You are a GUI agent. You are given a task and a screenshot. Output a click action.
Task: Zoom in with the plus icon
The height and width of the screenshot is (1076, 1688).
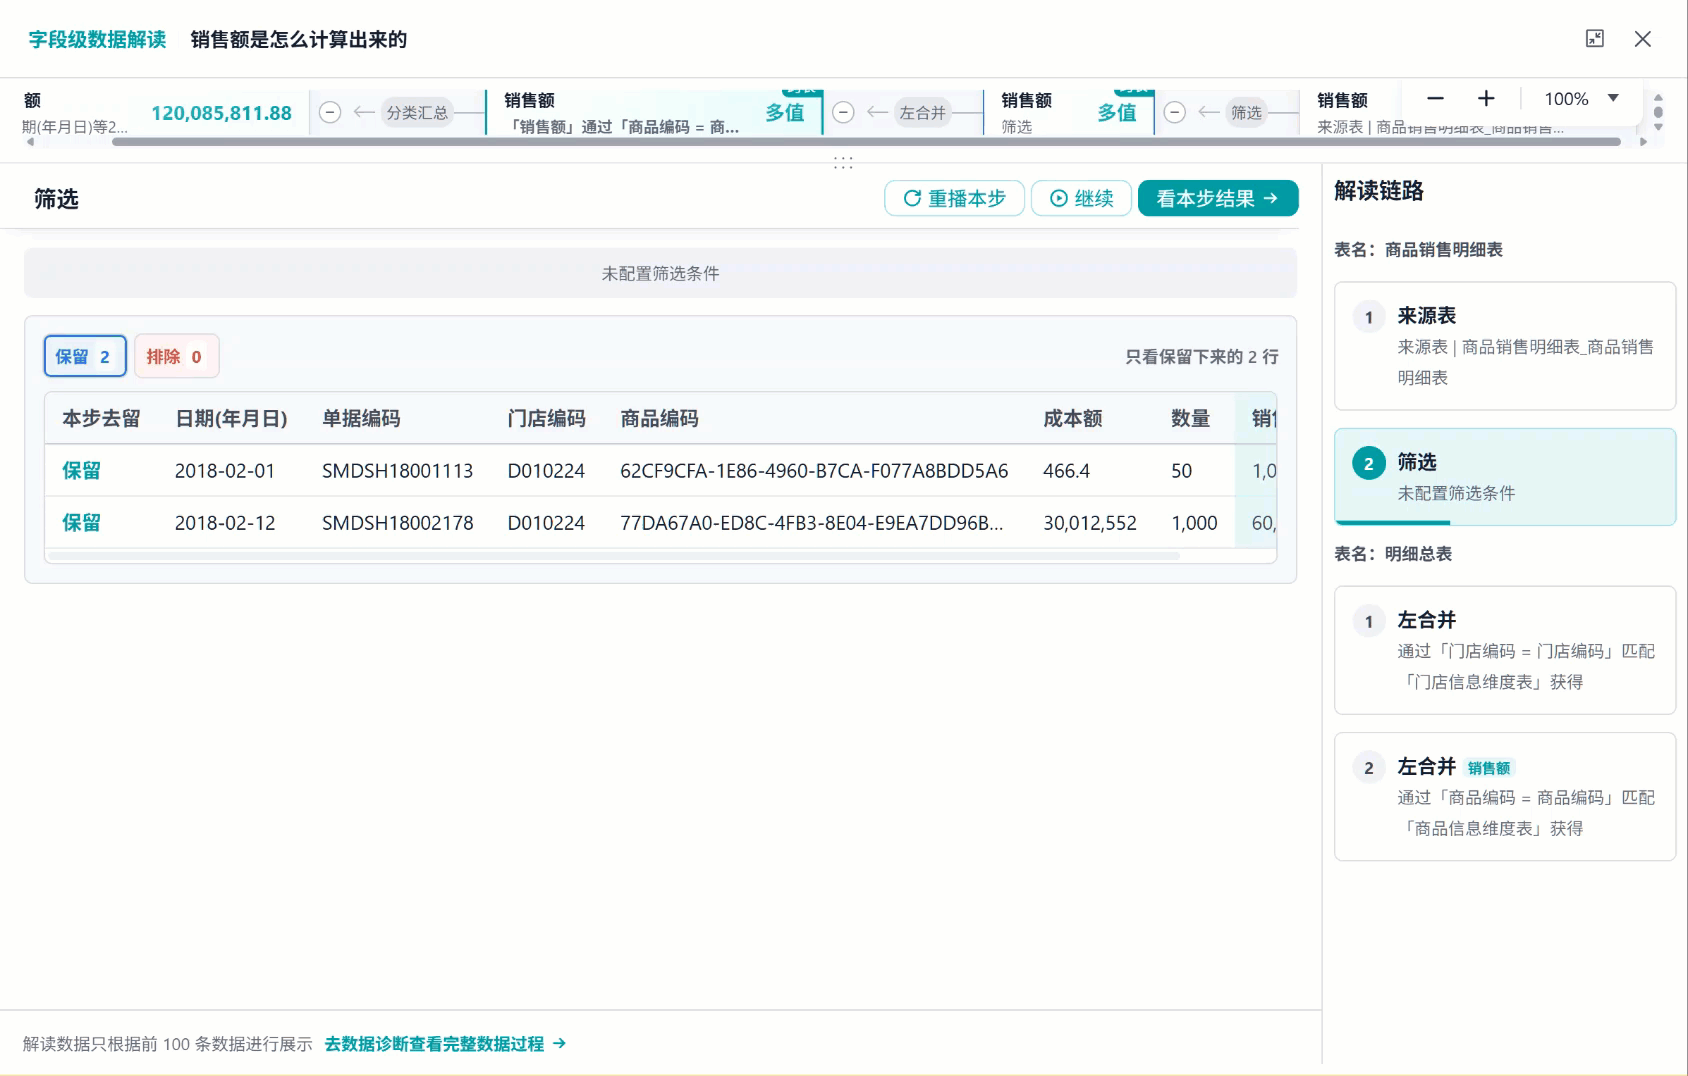pos(1486,99)
